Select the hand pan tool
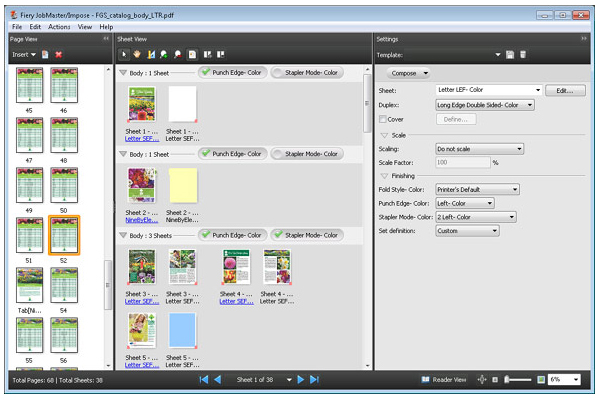The image size is (600, 400). (138, 53)
